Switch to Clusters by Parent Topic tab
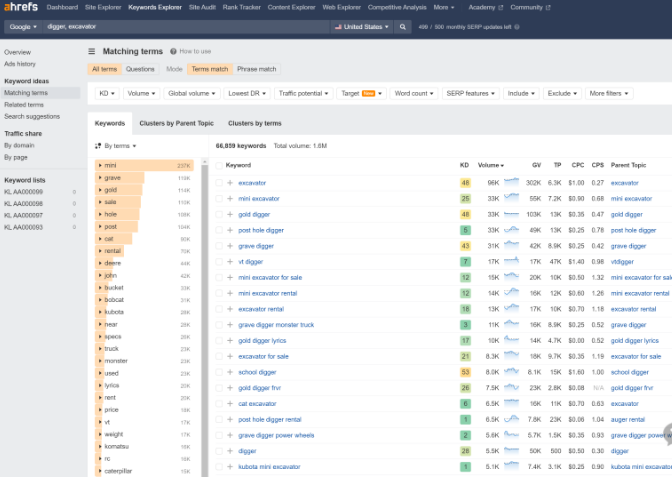The width and height of the screenshot is (672, 489). (x=174, y=123)
